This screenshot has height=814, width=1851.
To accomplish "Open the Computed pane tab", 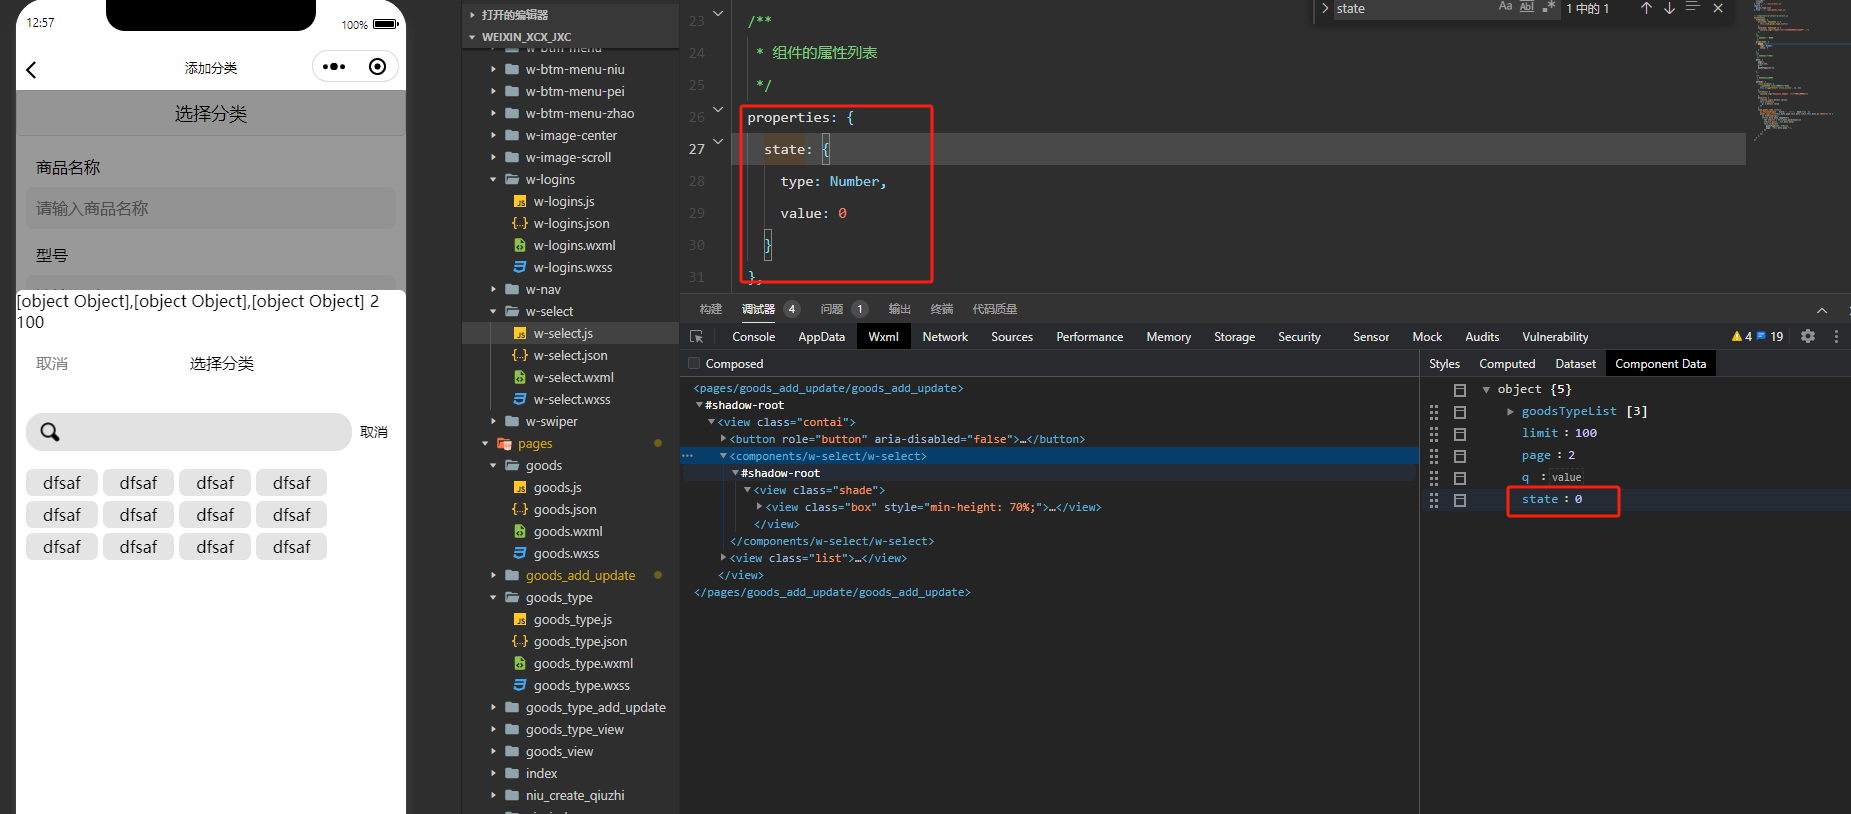I will click(1507, 364).
